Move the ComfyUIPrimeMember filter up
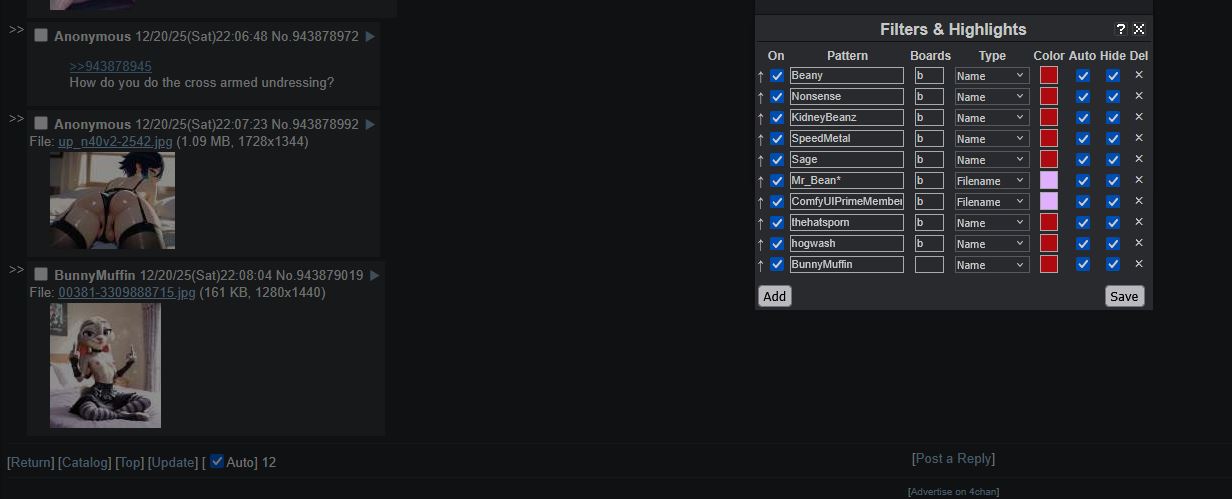Image resolution: width=1232 pixels, height=499 pixels. coord(761,202)
